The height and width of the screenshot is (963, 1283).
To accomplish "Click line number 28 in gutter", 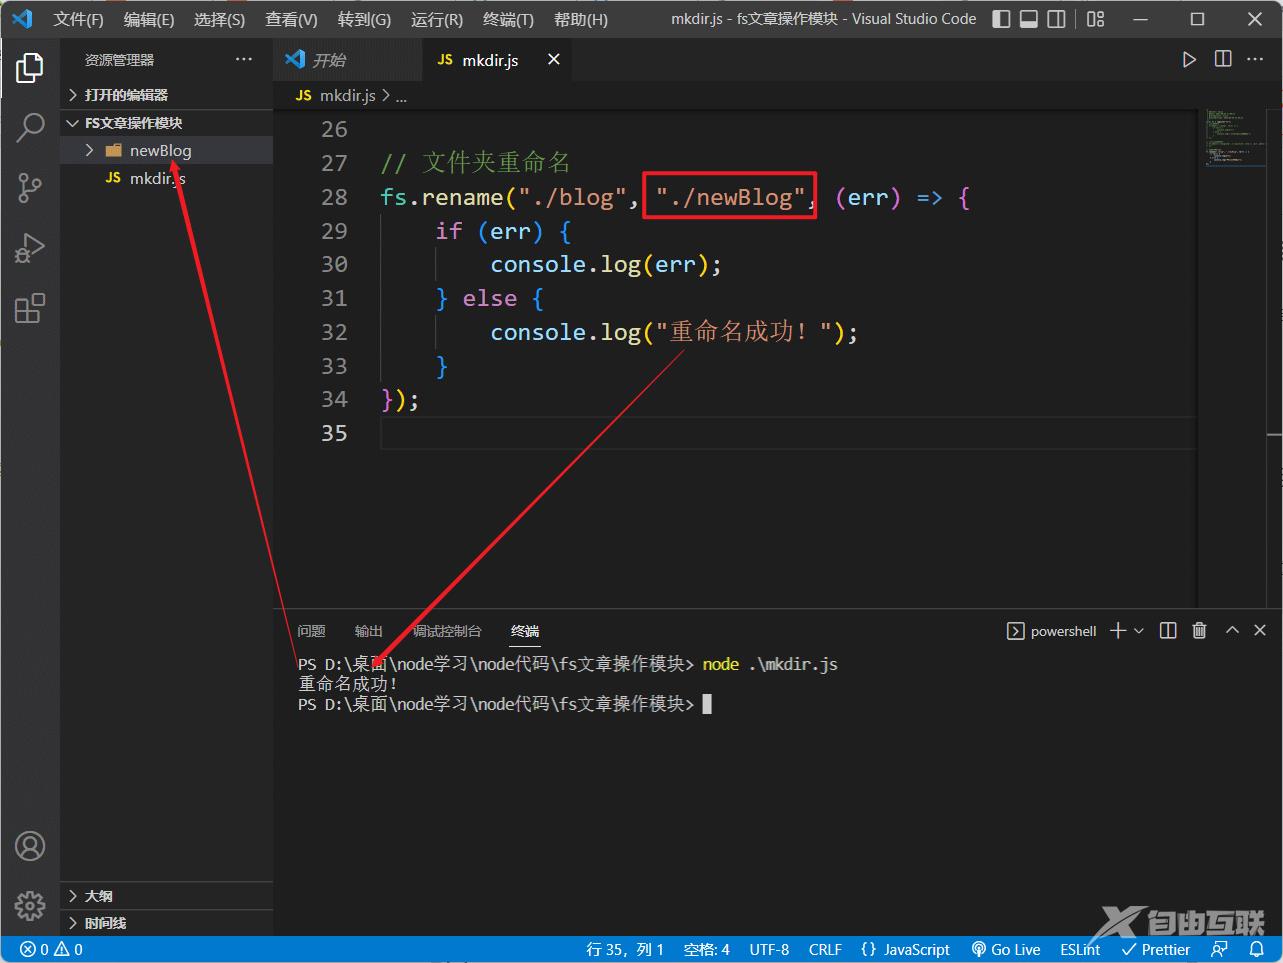I will 334,197.
